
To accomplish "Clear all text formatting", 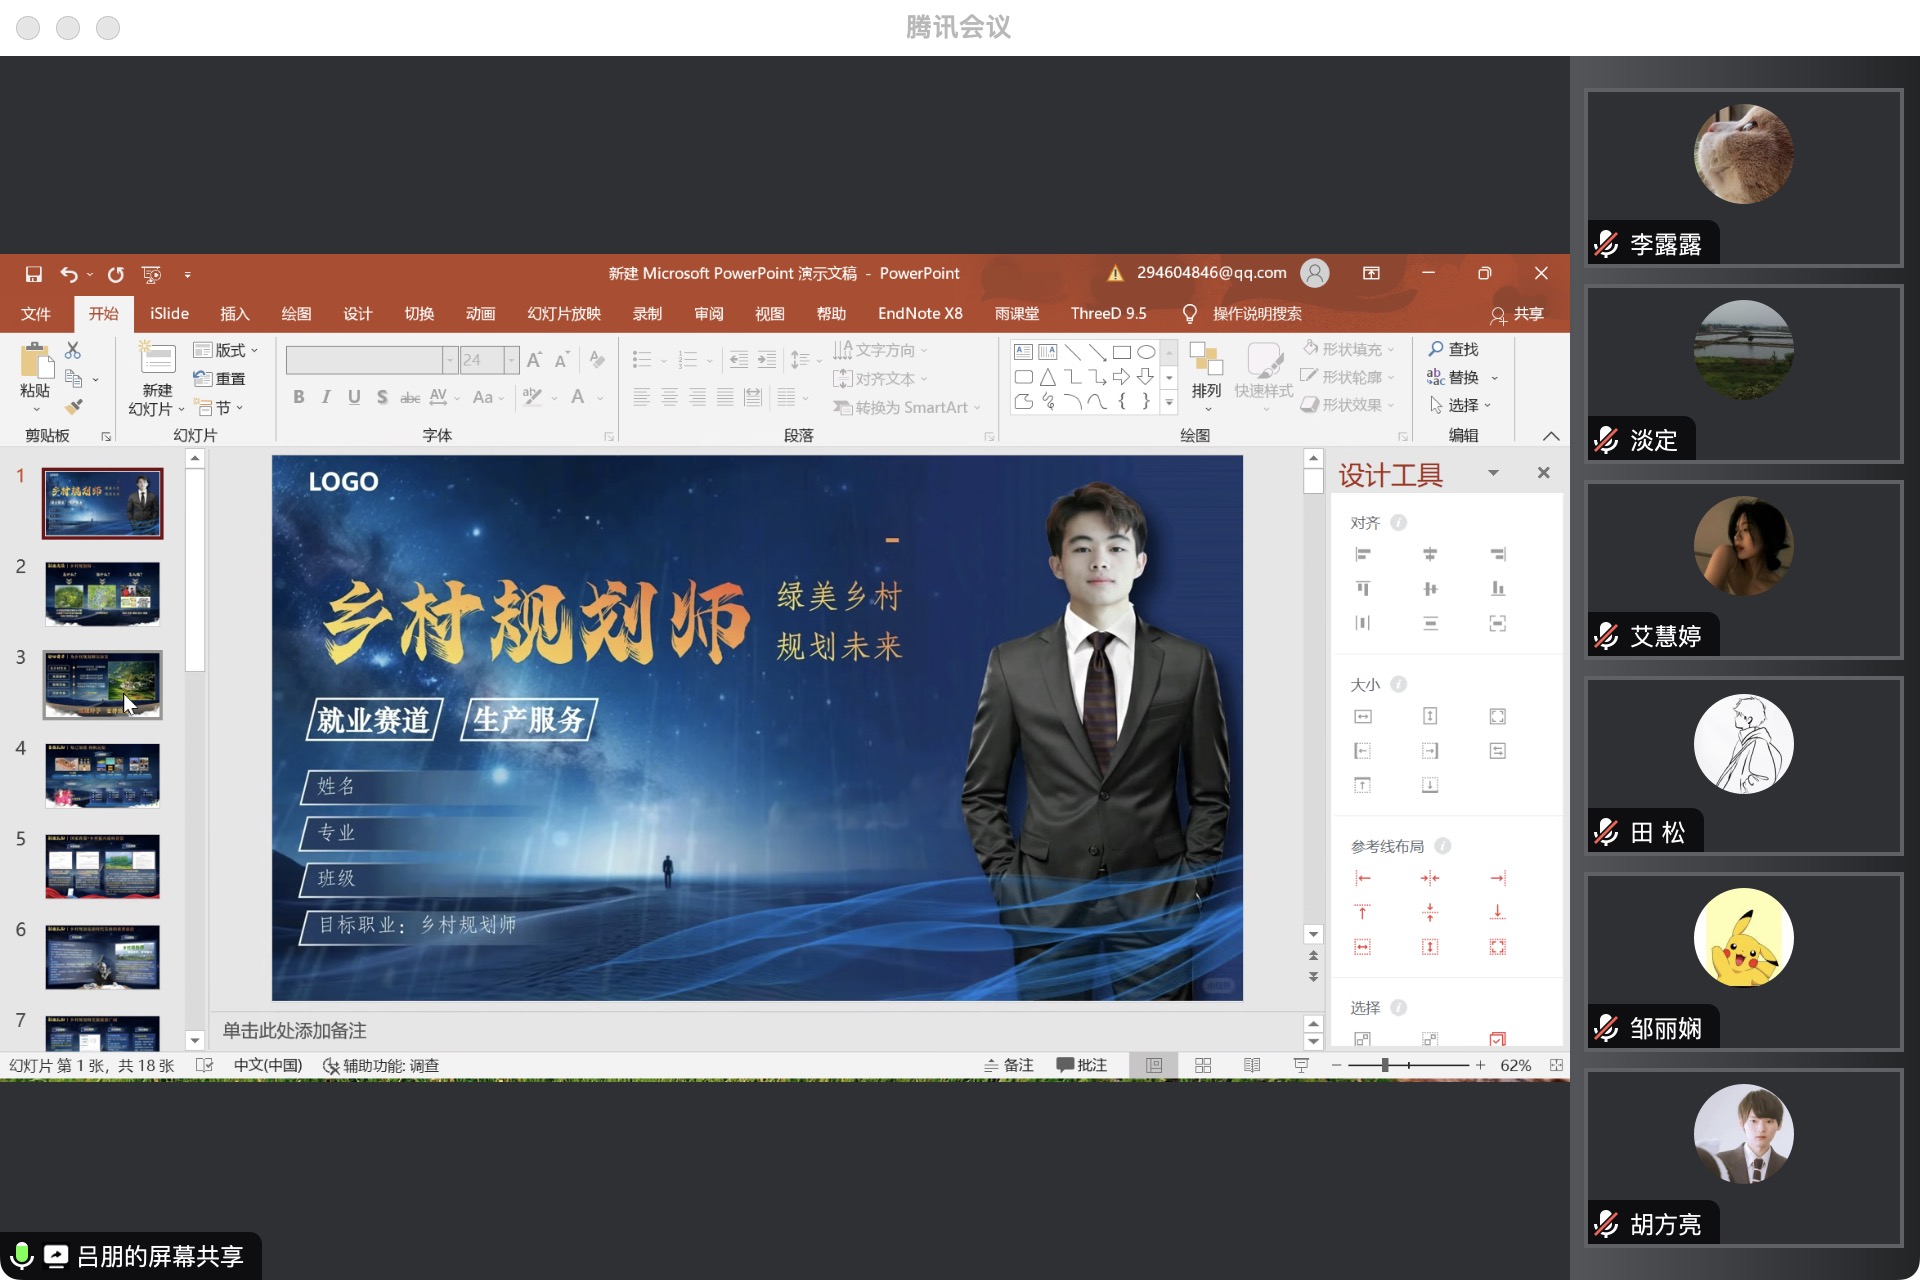I will coord(597,360).
